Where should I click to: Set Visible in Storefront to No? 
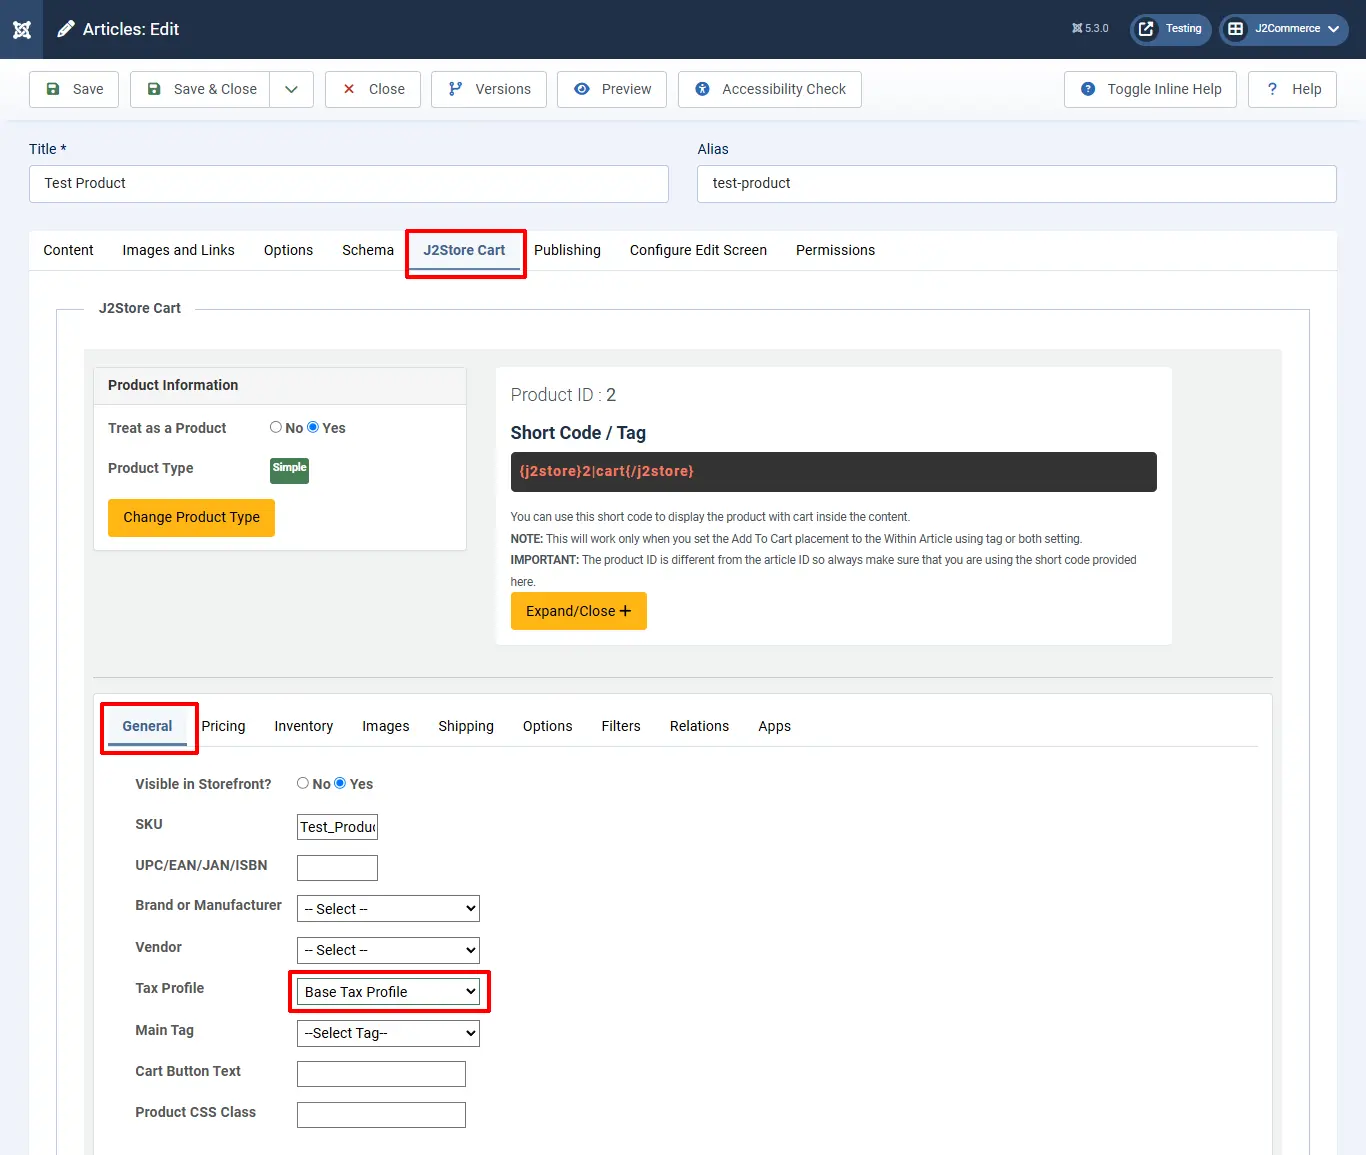pyautogui.click(x=303, y=783)
